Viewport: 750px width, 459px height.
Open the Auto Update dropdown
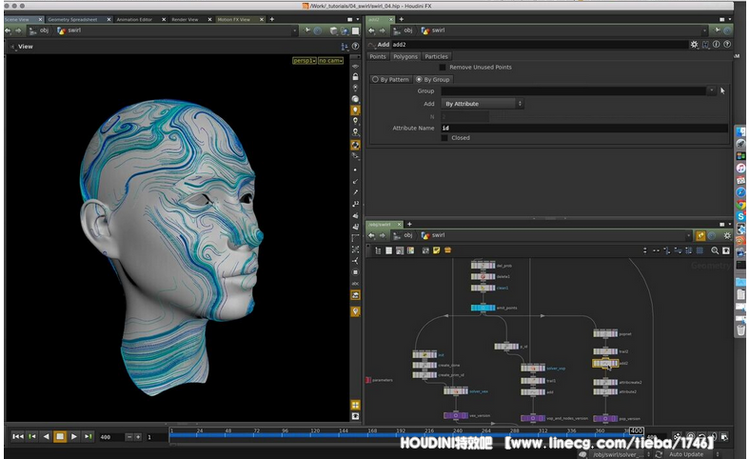[x=690, y=454]
